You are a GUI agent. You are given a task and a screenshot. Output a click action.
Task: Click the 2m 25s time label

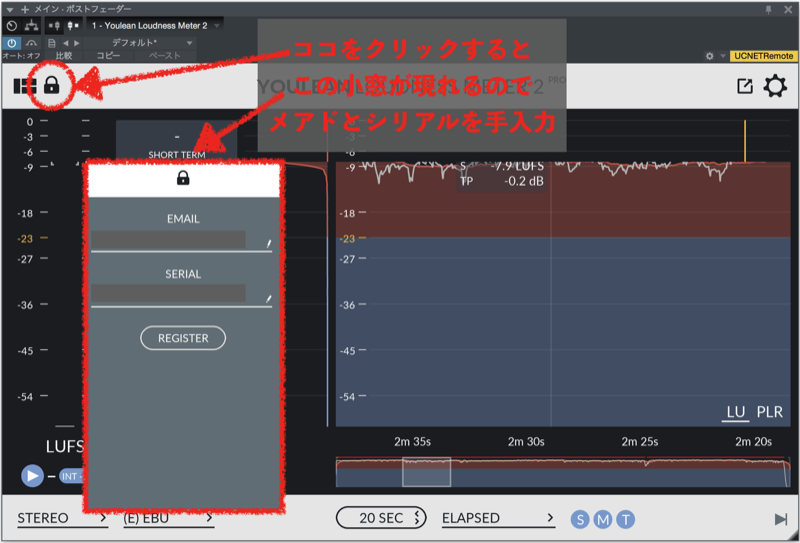[640, 442]
